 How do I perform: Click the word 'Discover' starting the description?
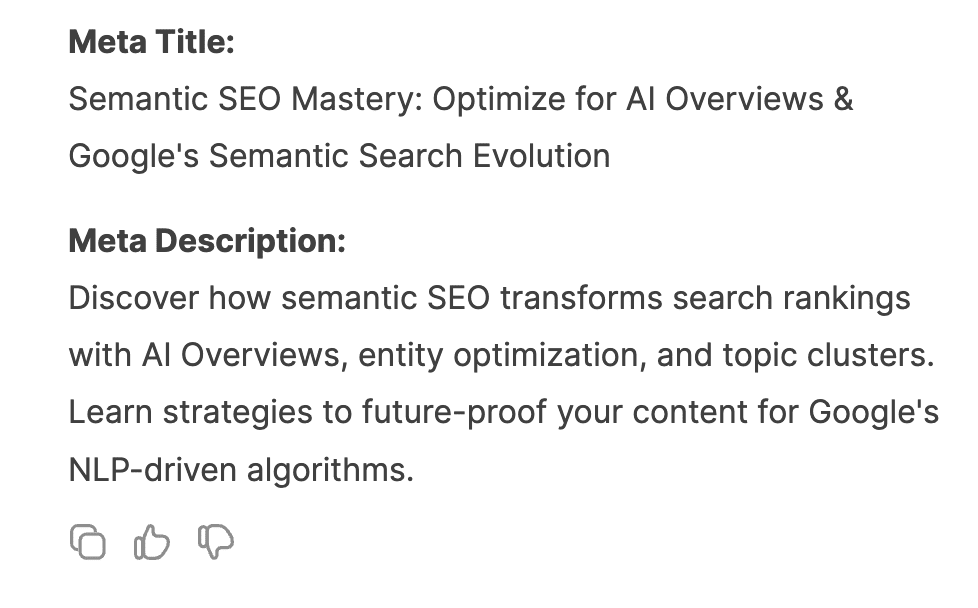pyautogui.click(x=133, y=297)
